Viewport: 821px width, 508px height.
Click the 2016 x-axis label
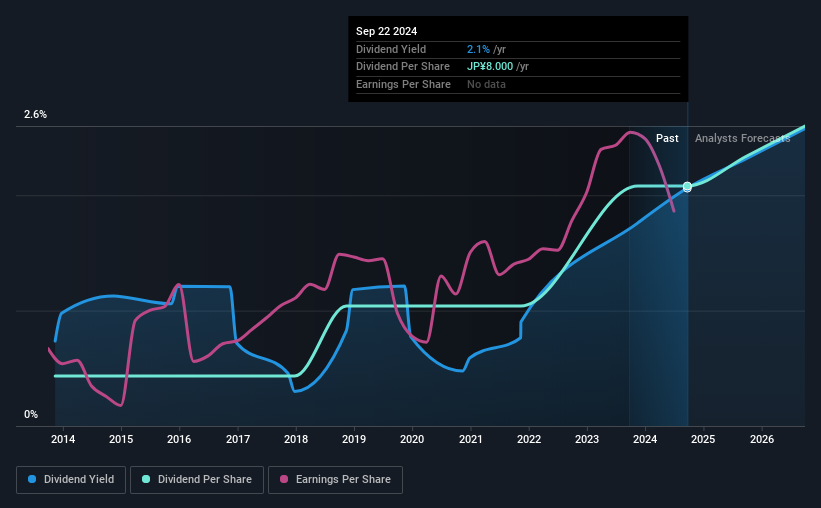[x=179, y=439]
